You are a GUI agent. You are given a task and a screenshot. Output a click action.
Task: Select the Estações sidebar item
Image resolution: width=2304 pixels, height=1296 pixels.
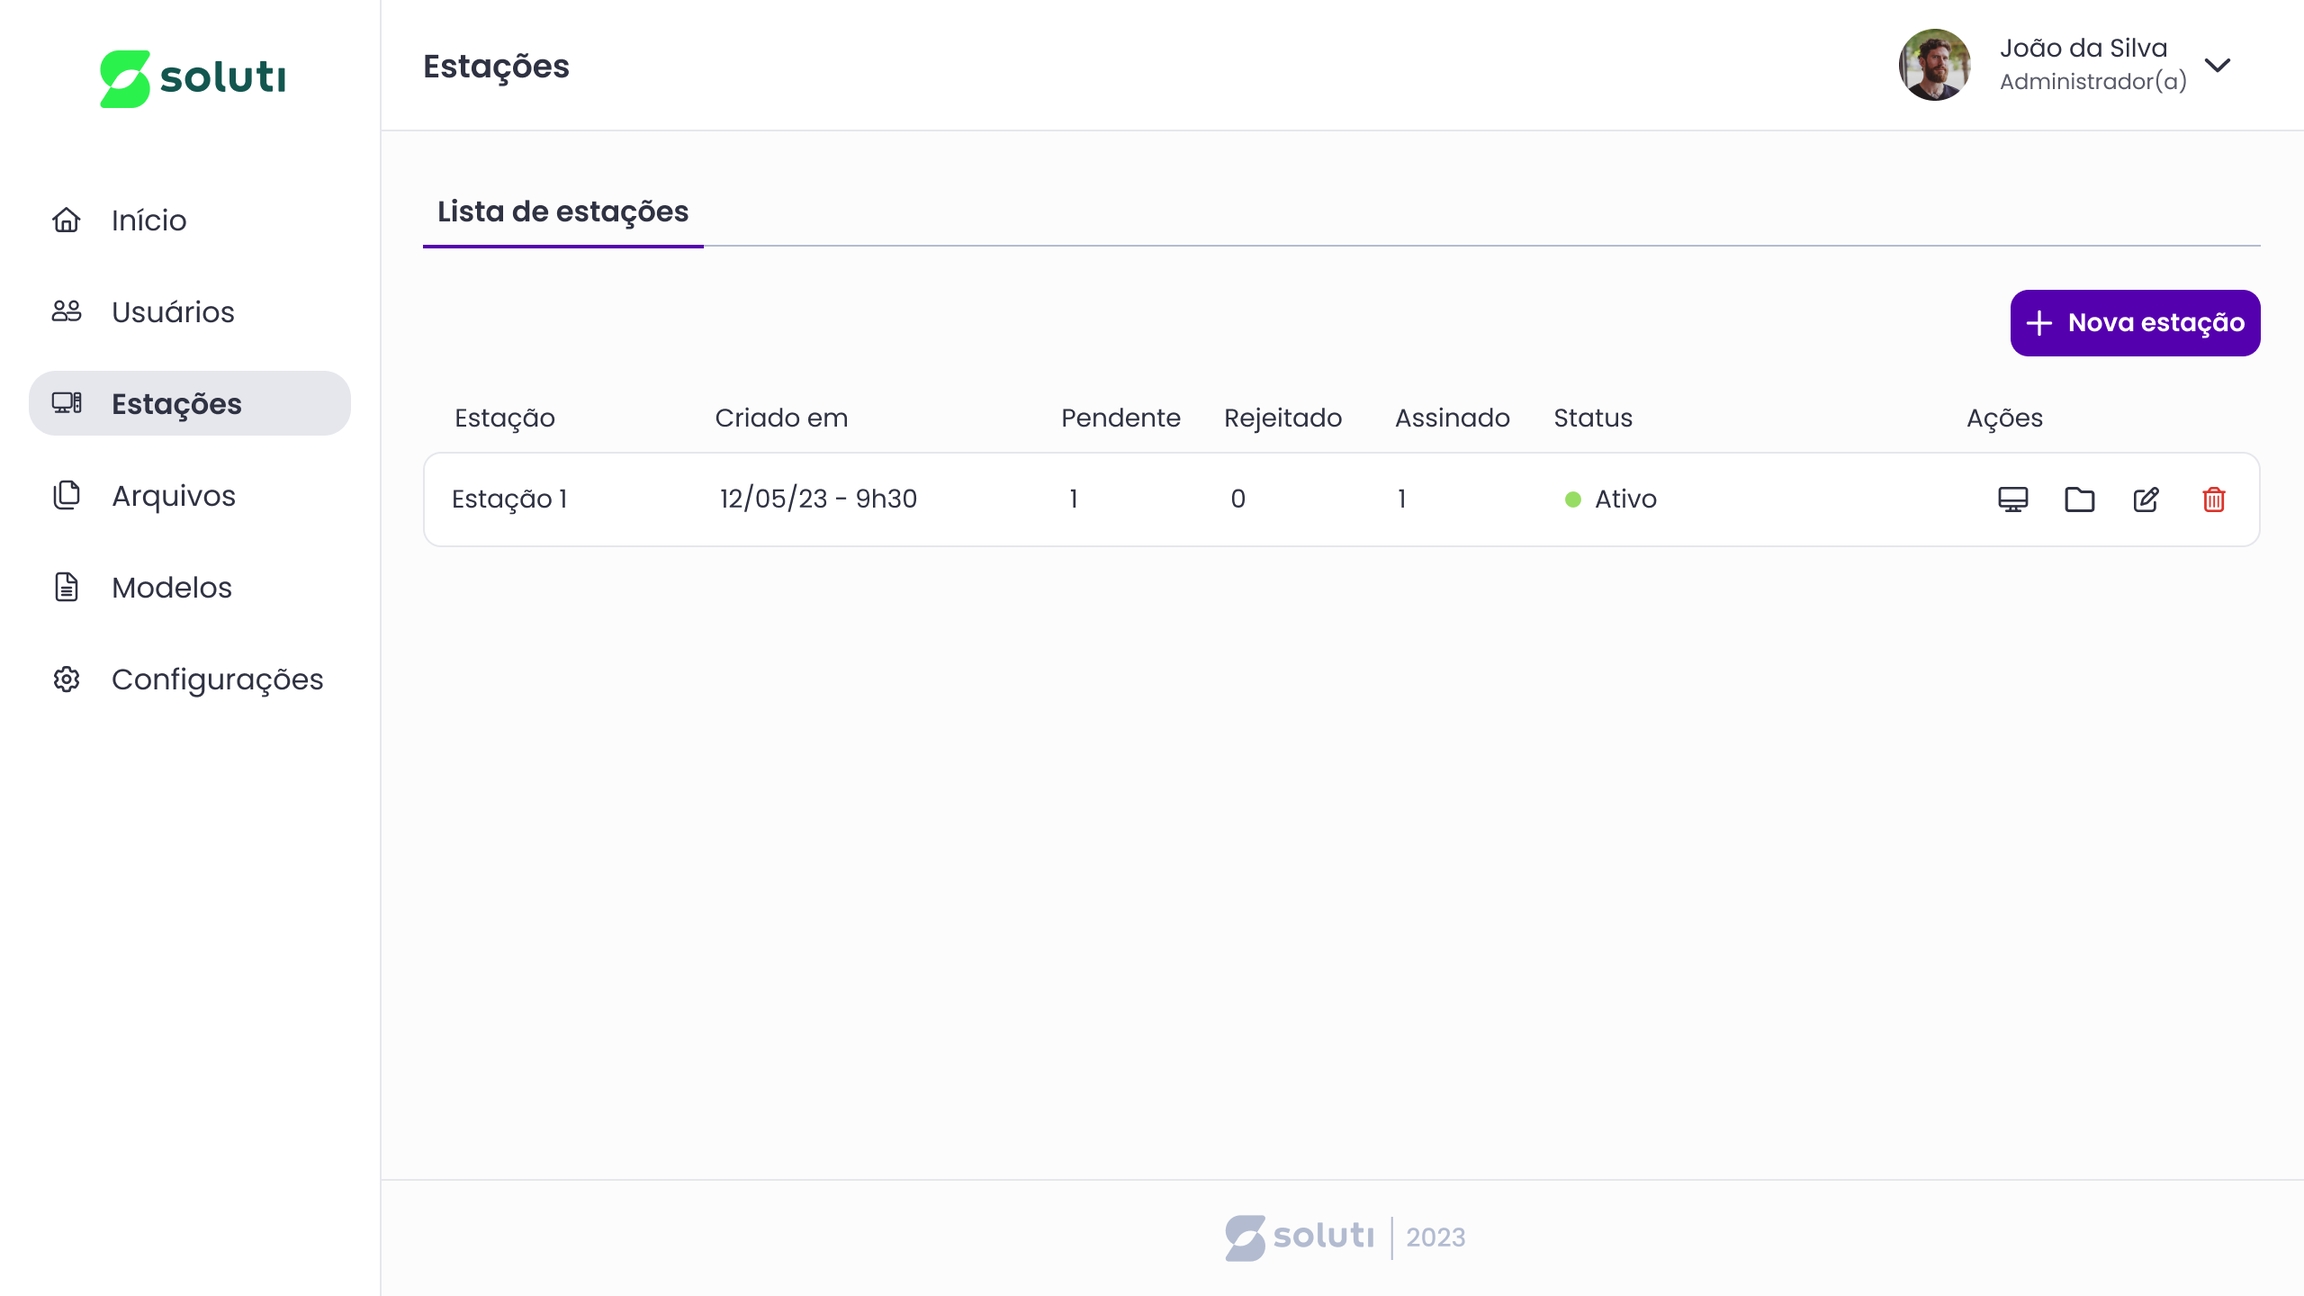(176, 404)
